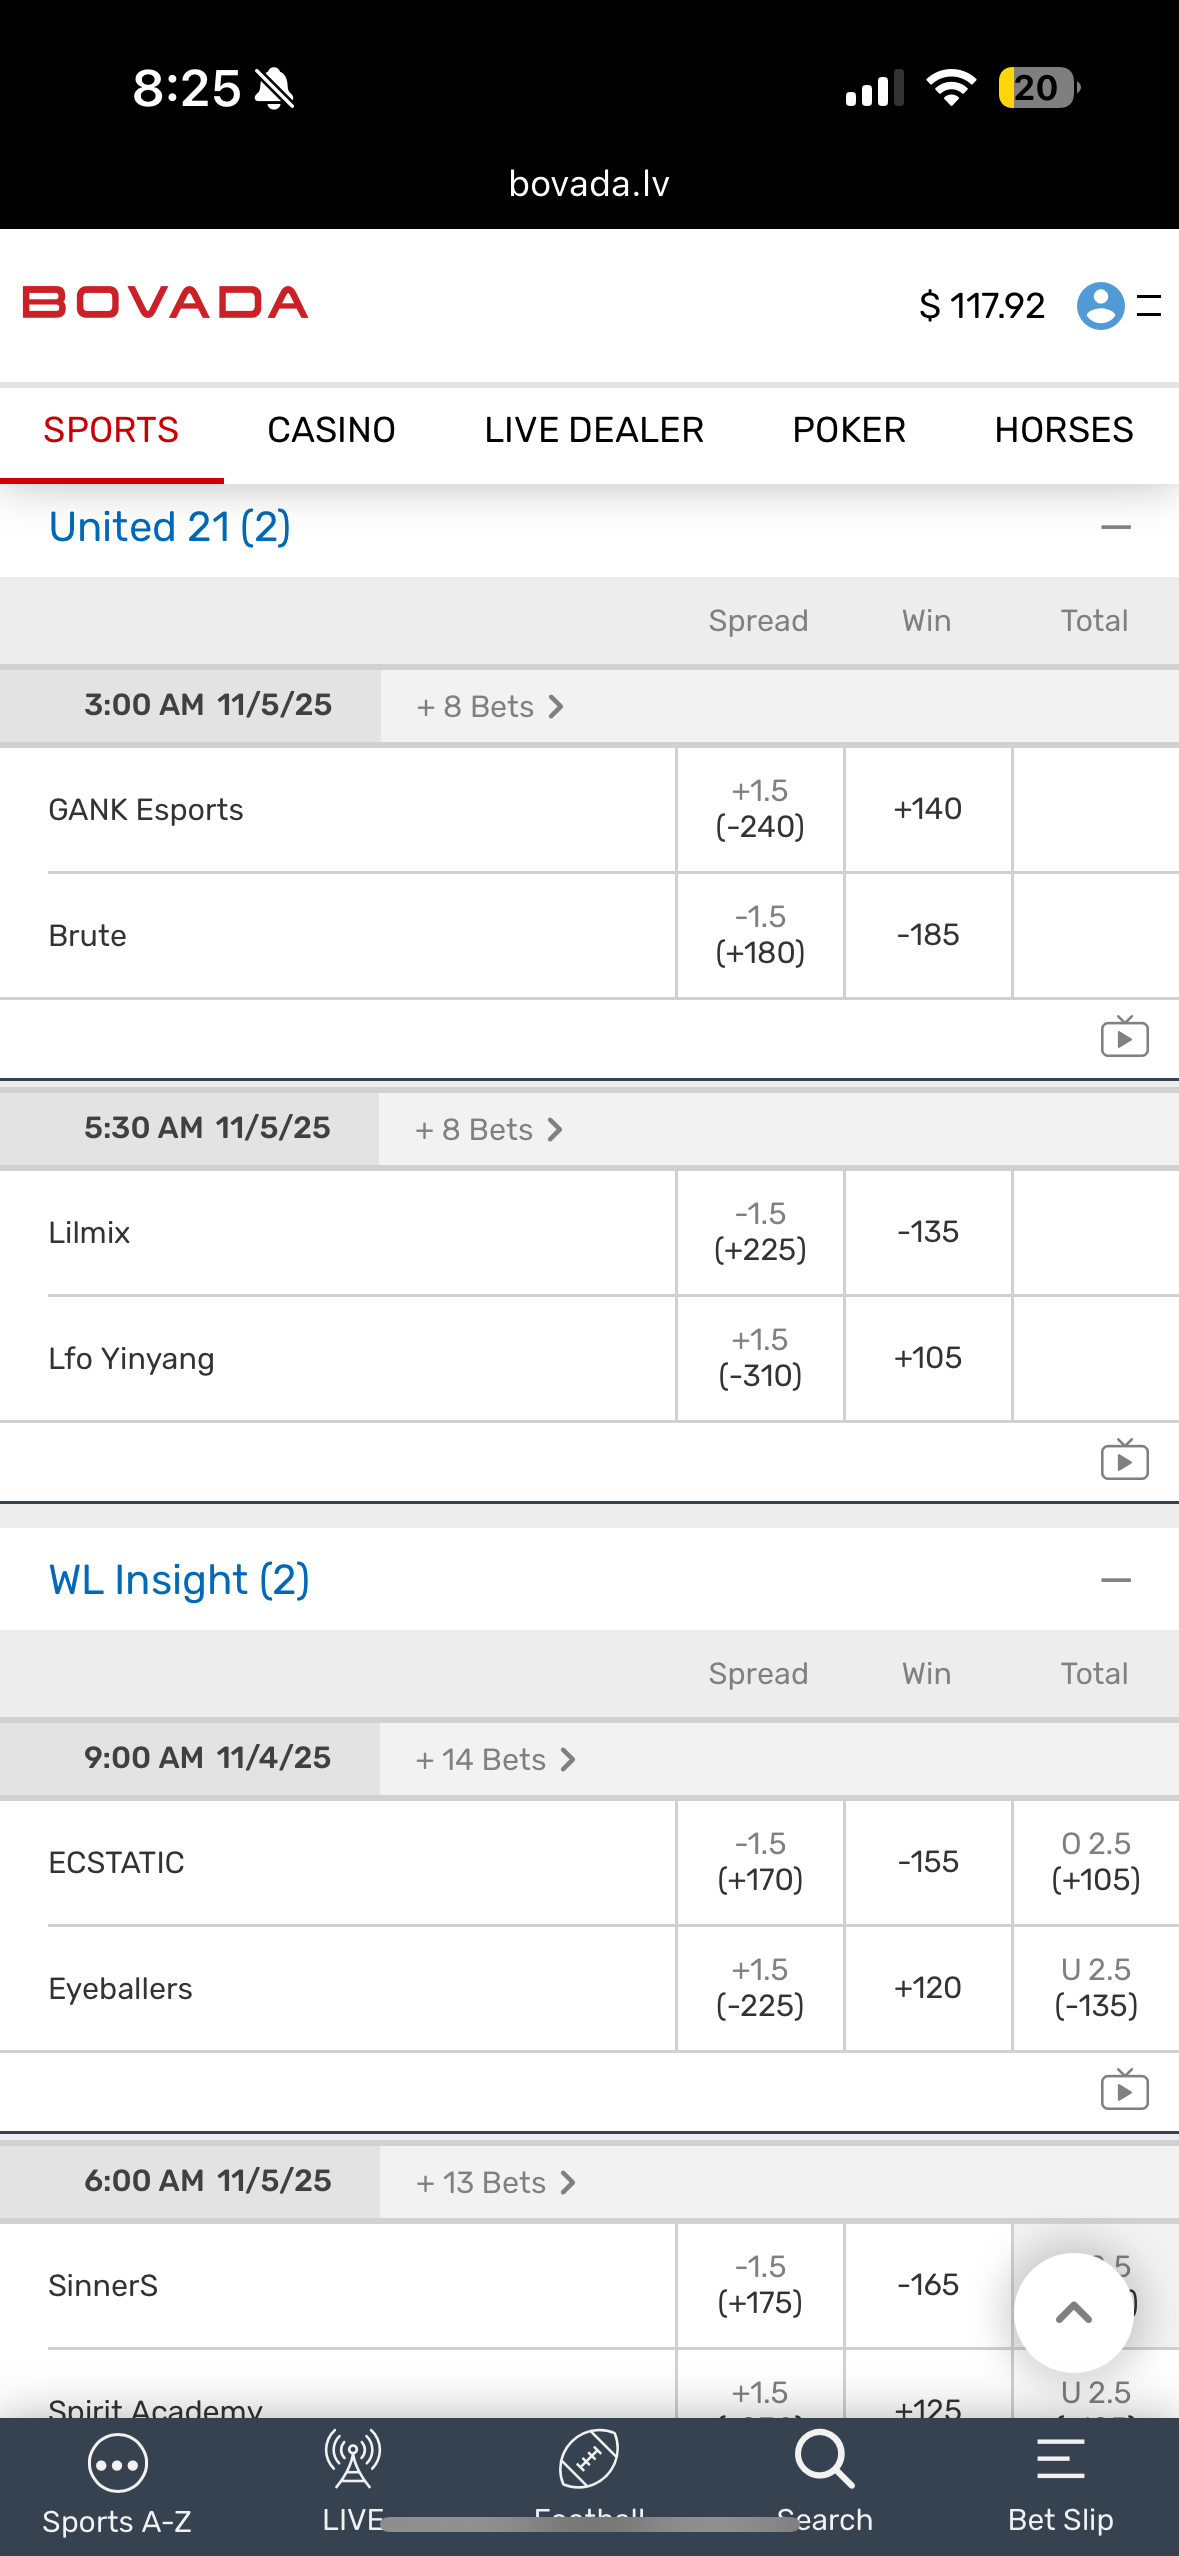
Task: Tap the $ 117.92 account balance
Action: pos(982,305)
